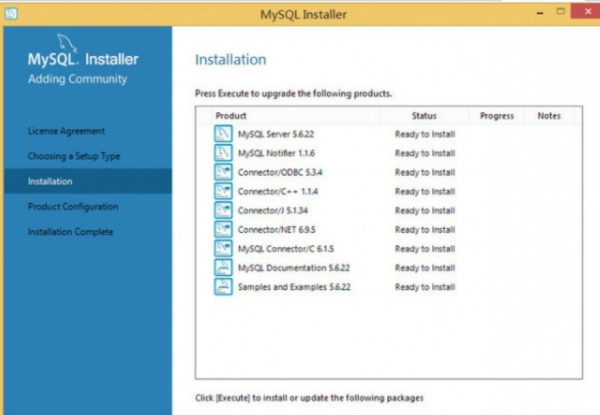Click the MySQL Connector/C 6.1.5 product icon
The width and height of the screenshot is (600, 415).
(223, 249)
